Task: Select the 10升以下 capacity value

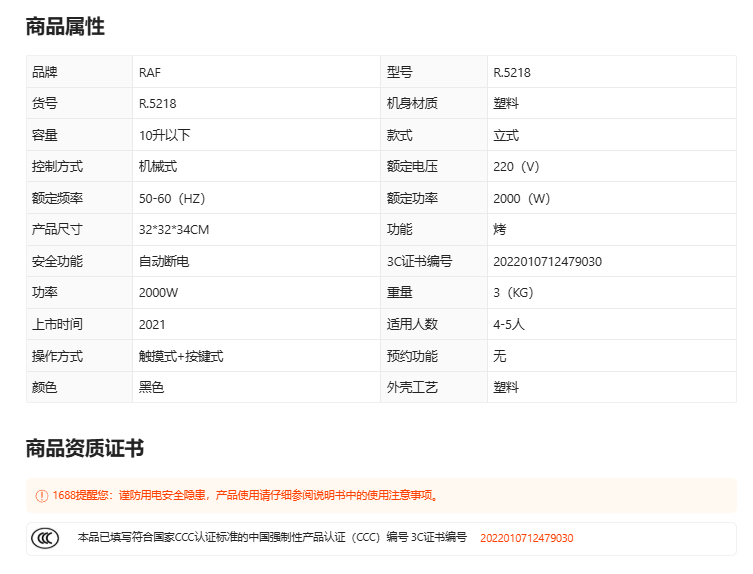Action: (164, 135)
